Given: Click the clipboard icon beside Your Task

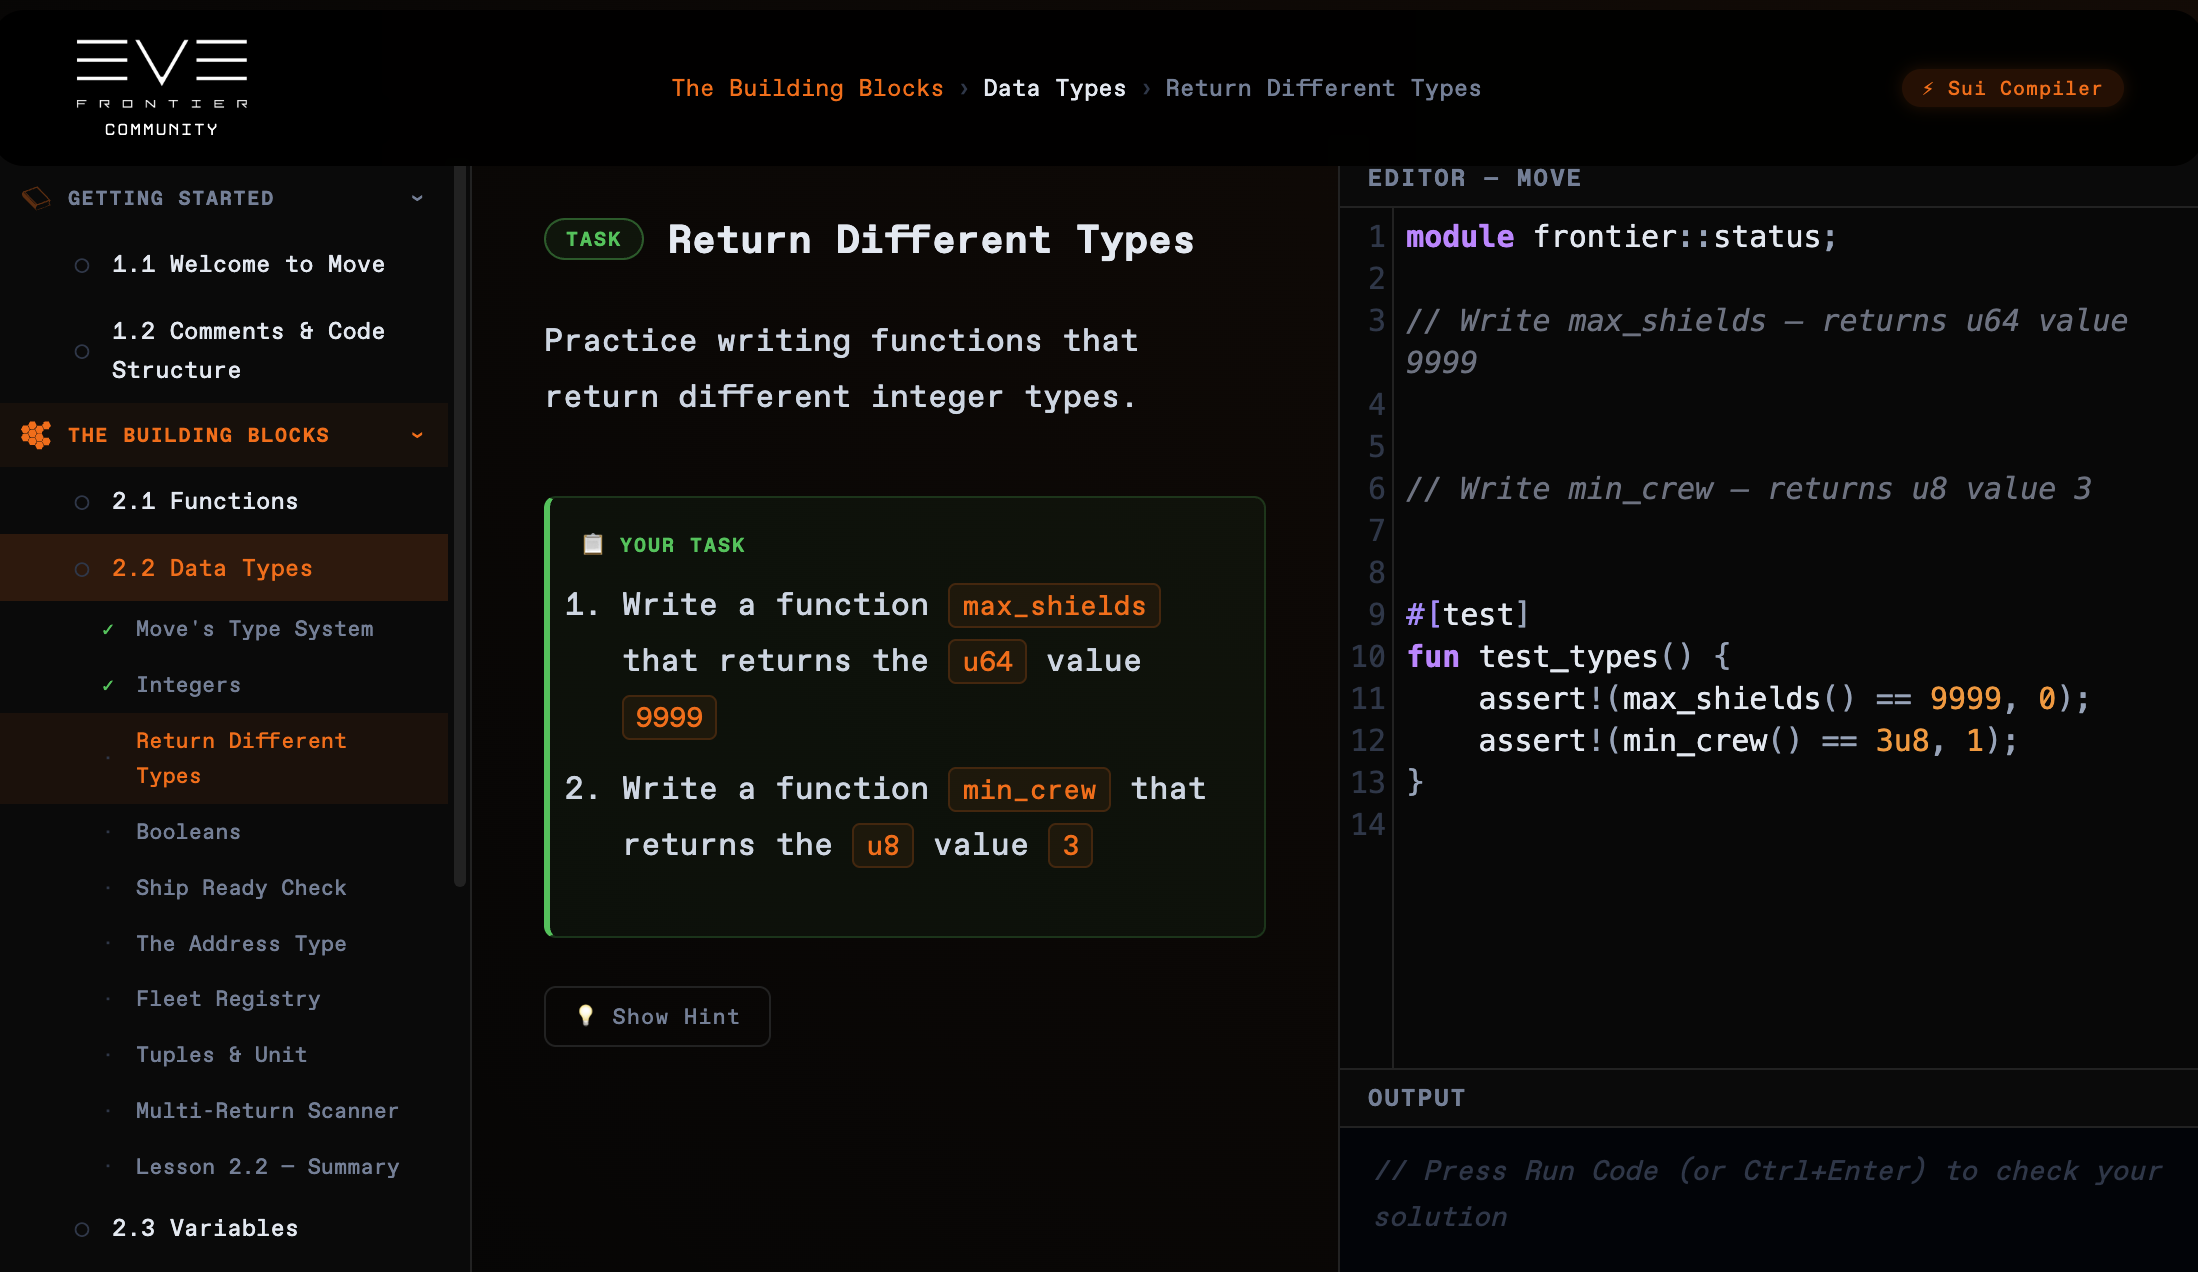Looking at the screenshot, I should pos(593,544).
